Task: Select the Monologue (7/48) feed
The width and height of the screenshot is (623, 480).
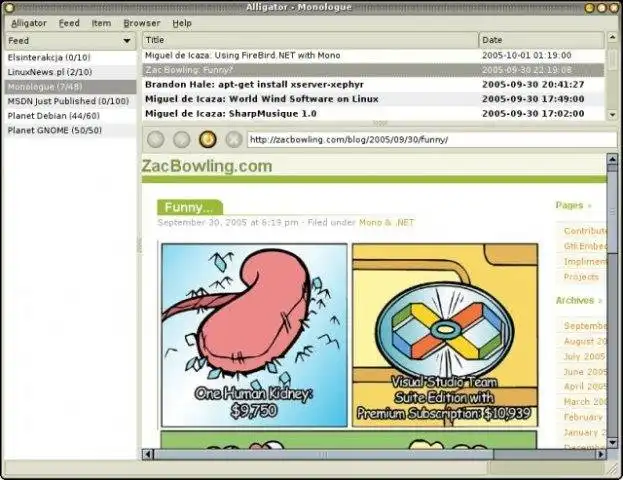Action: (71, 87)
